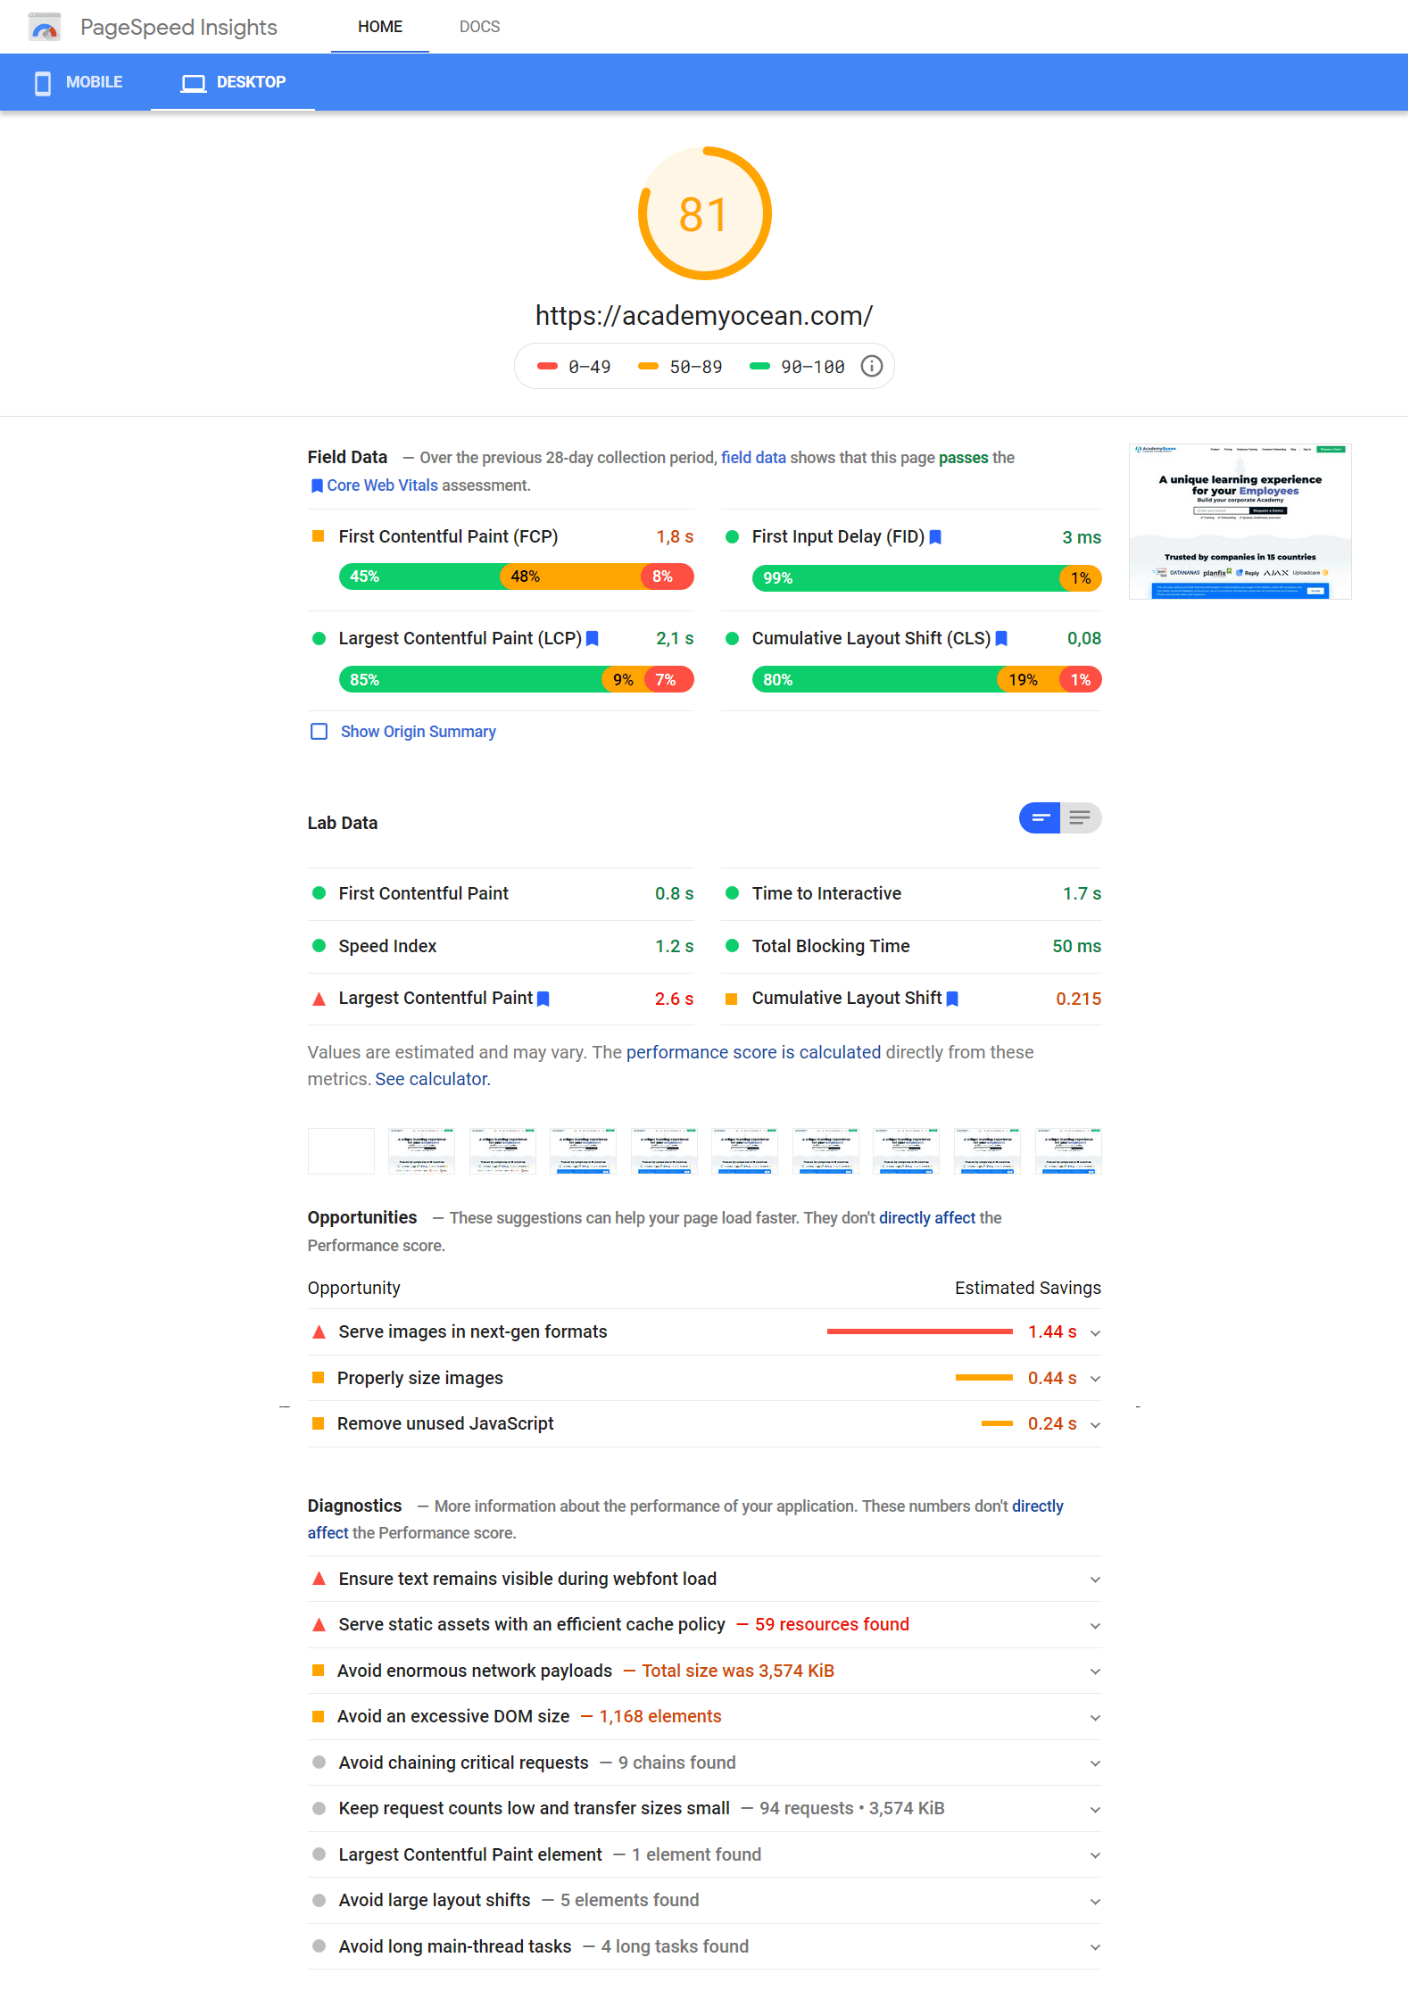
Task: Expand Keep request counts low row
Action: point(1095,1810)
